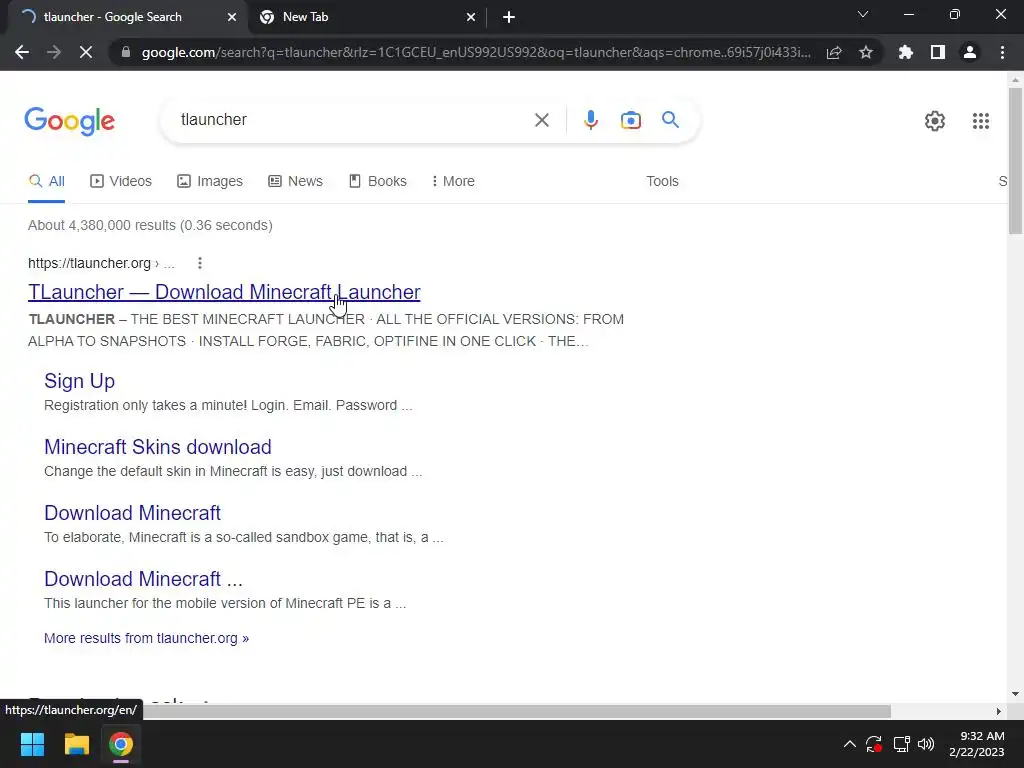
Task: Open Google quick settings gear
Action: (x=935, y=121)
